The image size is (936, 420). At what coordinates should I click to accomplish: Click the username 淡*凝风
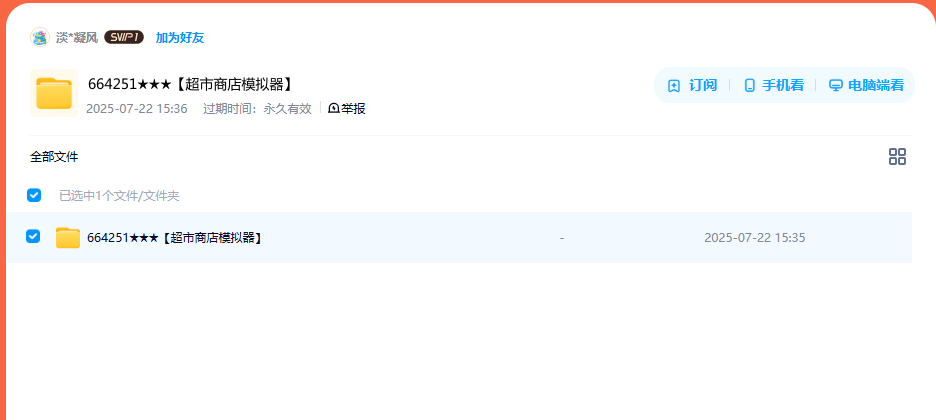tap(76, 38)
